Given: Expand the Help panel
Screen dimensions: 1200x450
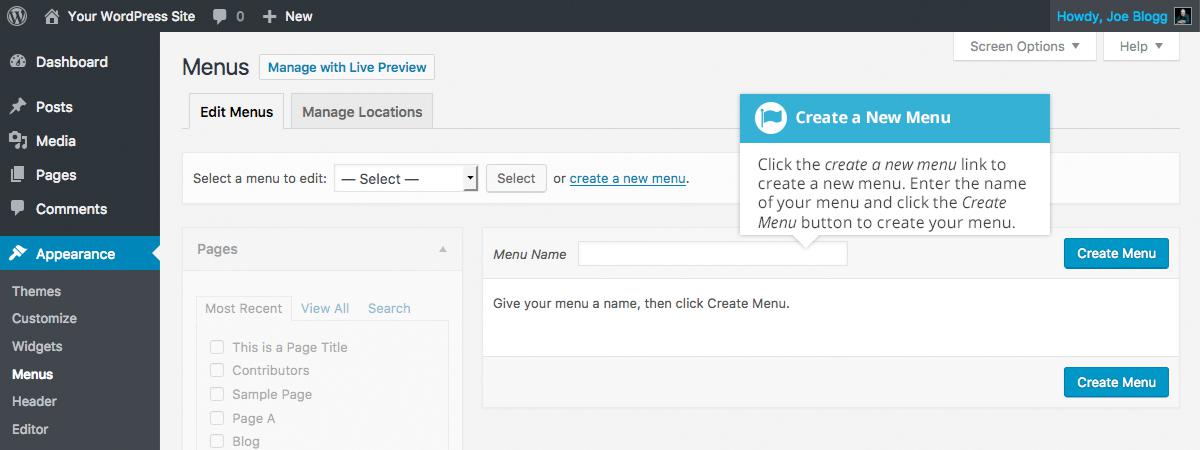Looking at the screenshot, I should (1141, 46).
